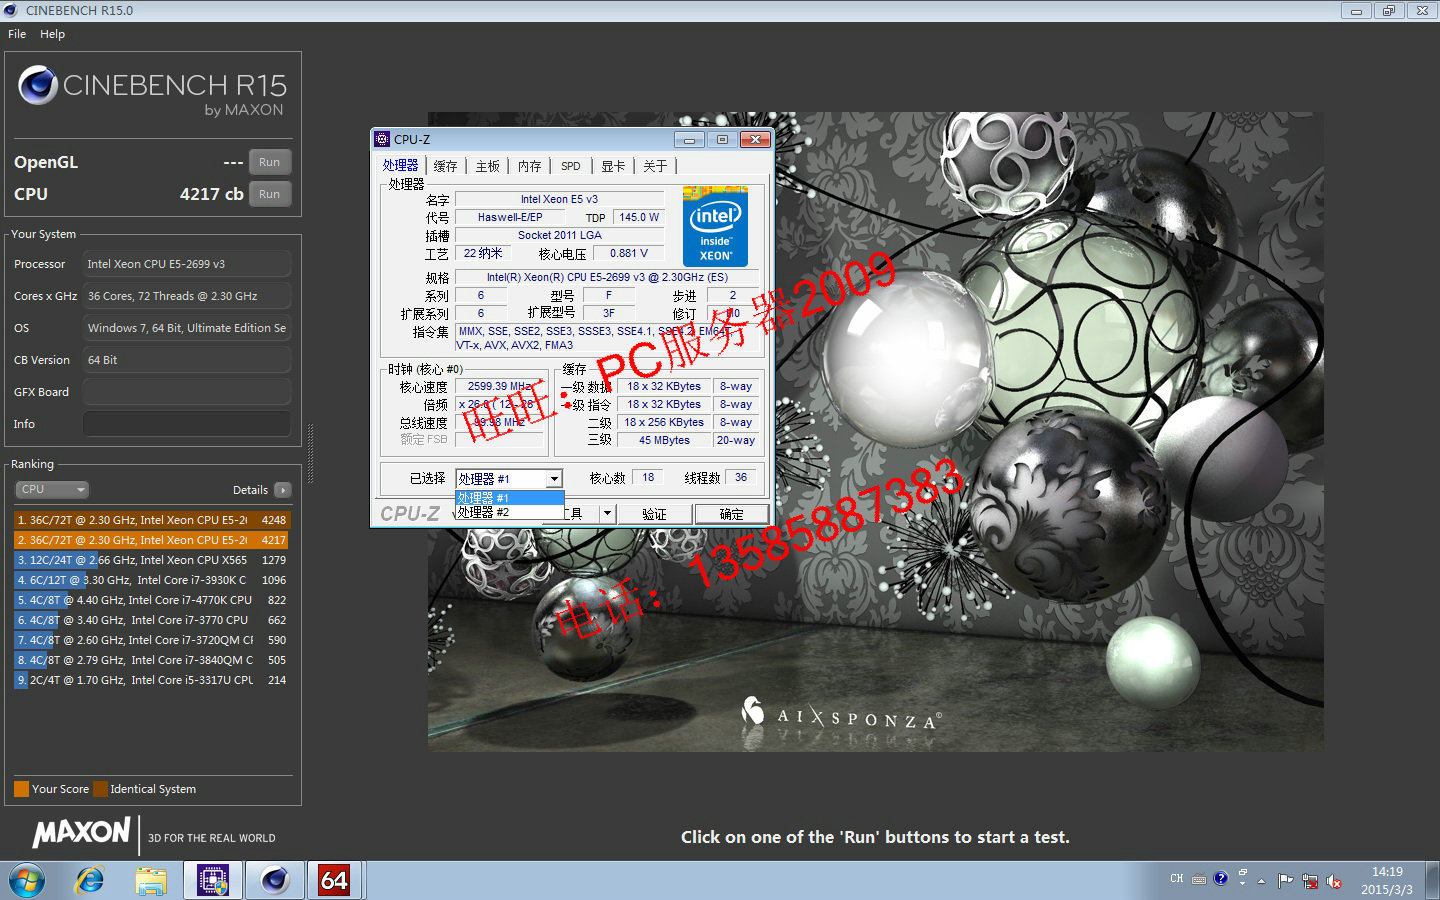
Task: Click the CINEBENCH title bar app icon
Action: pyautogui.click(x=11, y=10)
